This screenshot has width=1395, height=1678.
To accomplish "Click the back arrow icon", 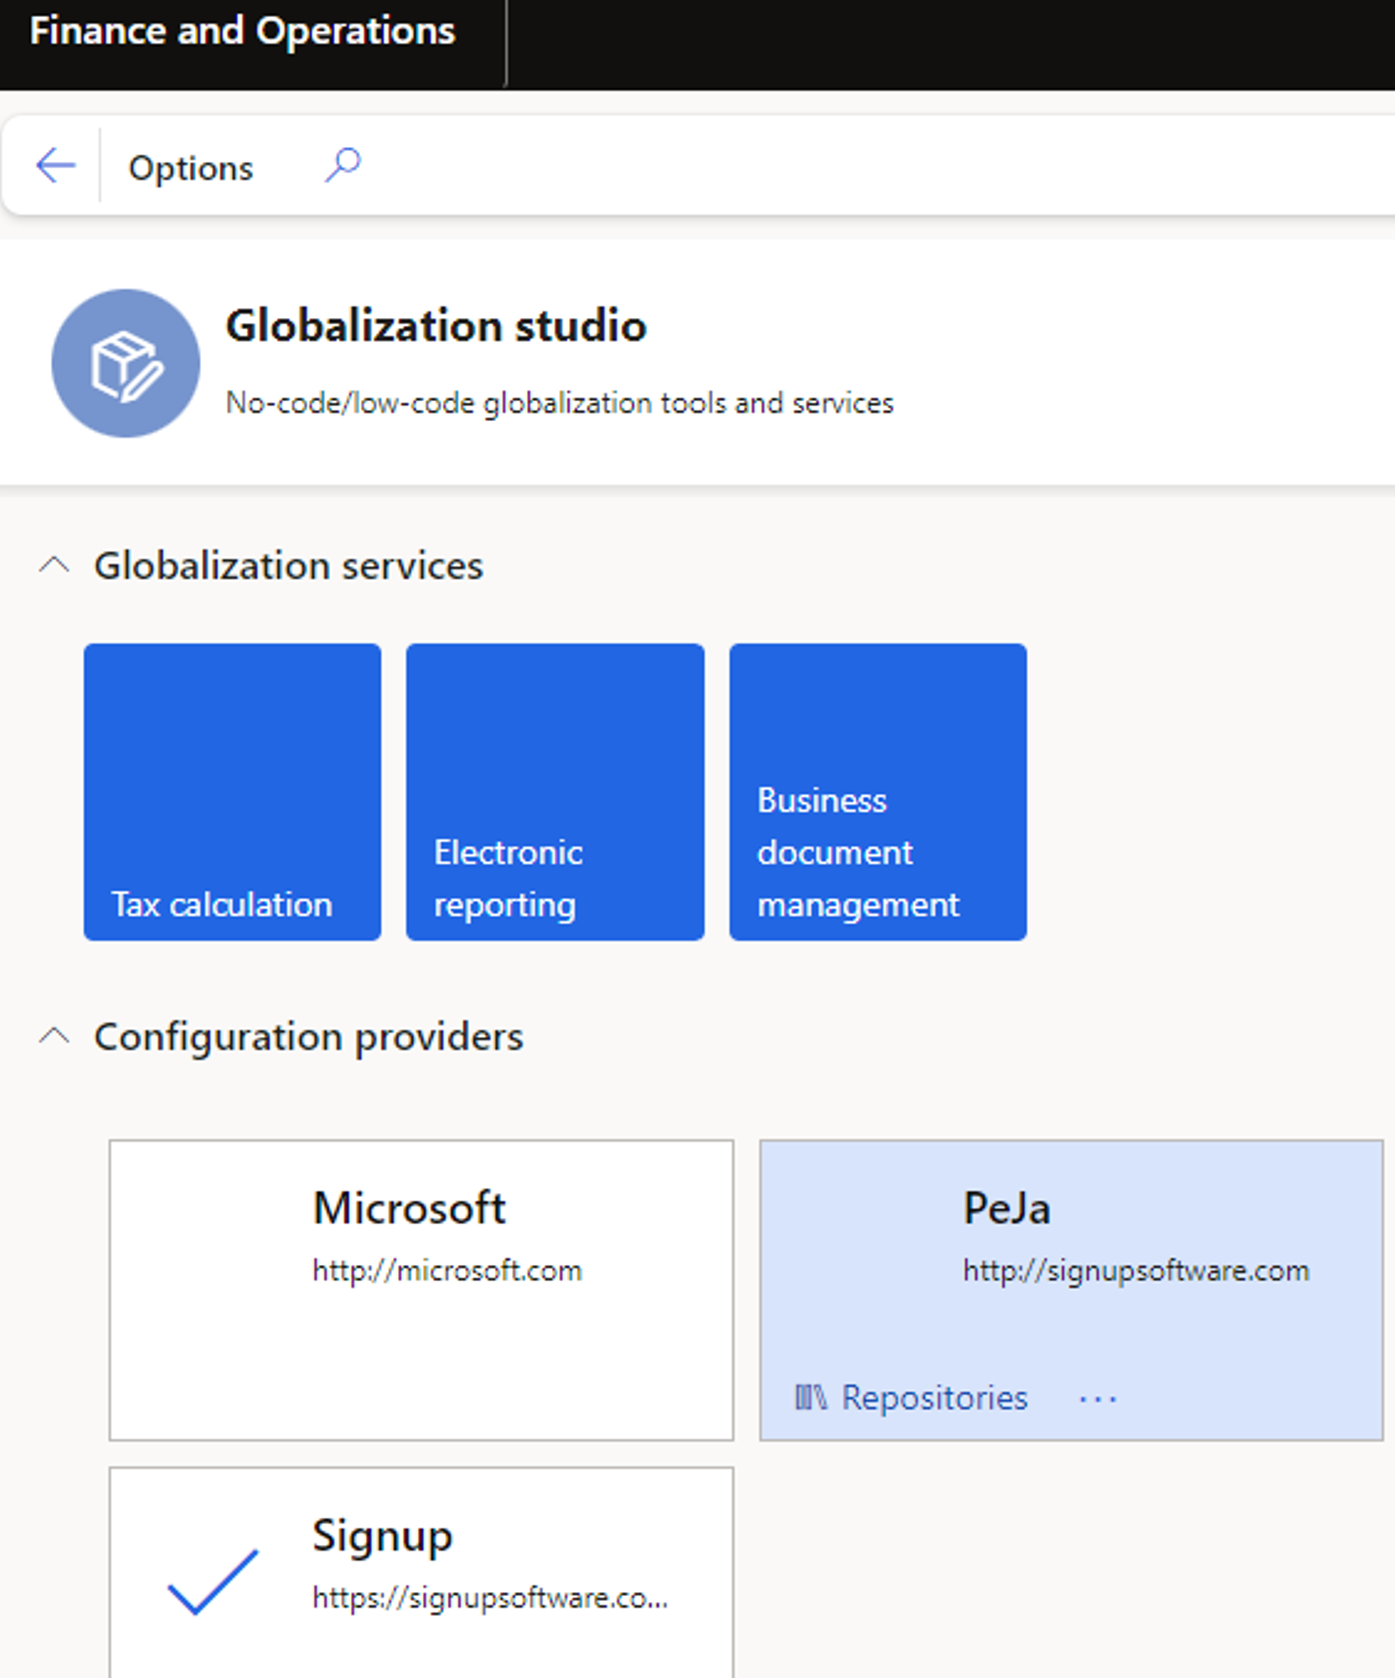I will click(55, 166).
